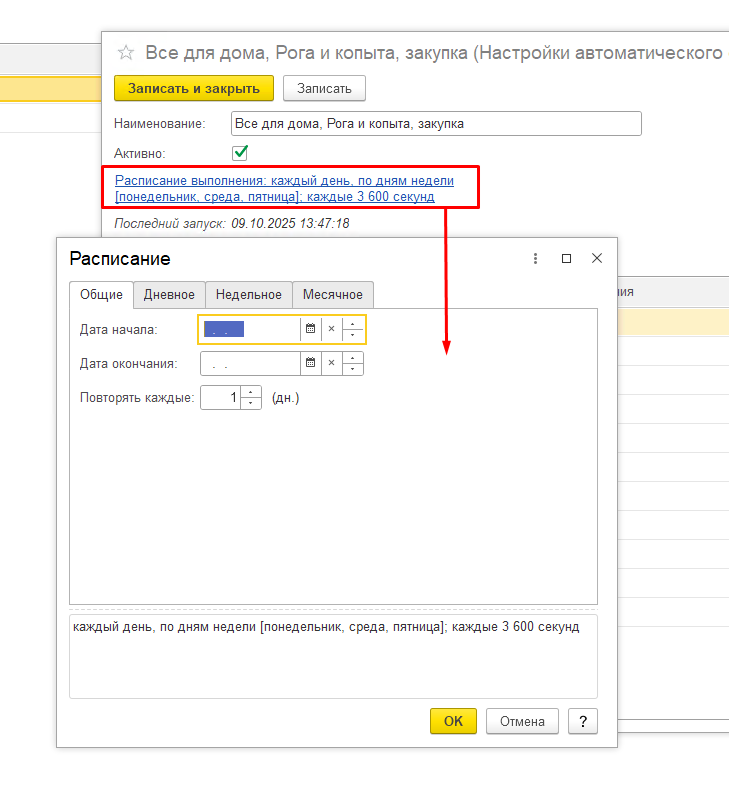Image resolution: width=729 pixels, height=787 pixels.
Task: Add this settings form to favorites star
Action: click(x=126, y=52)
